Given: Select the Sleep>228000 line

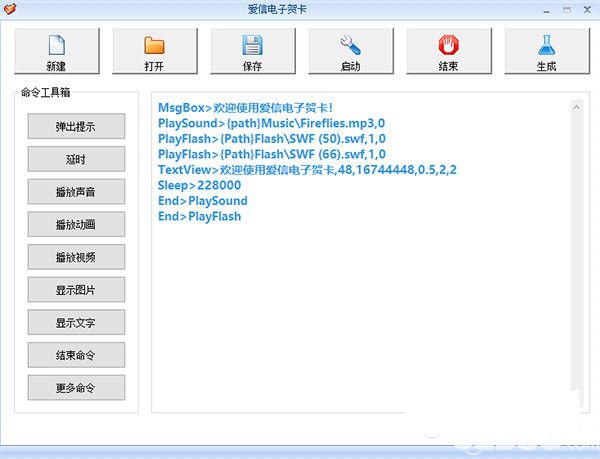Looking at the screenshot, I should [x=199, y=185].
